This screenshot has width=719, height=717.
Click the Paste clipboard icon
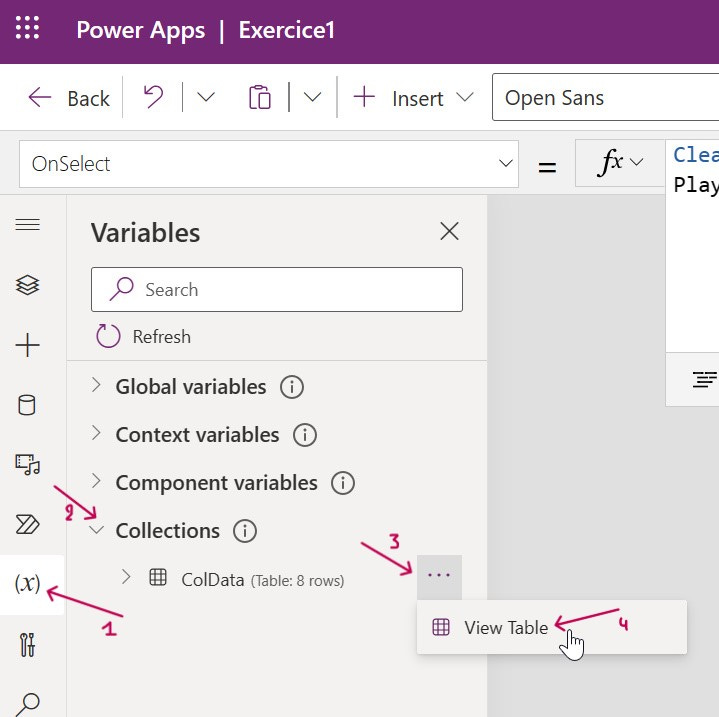point(260,97)
